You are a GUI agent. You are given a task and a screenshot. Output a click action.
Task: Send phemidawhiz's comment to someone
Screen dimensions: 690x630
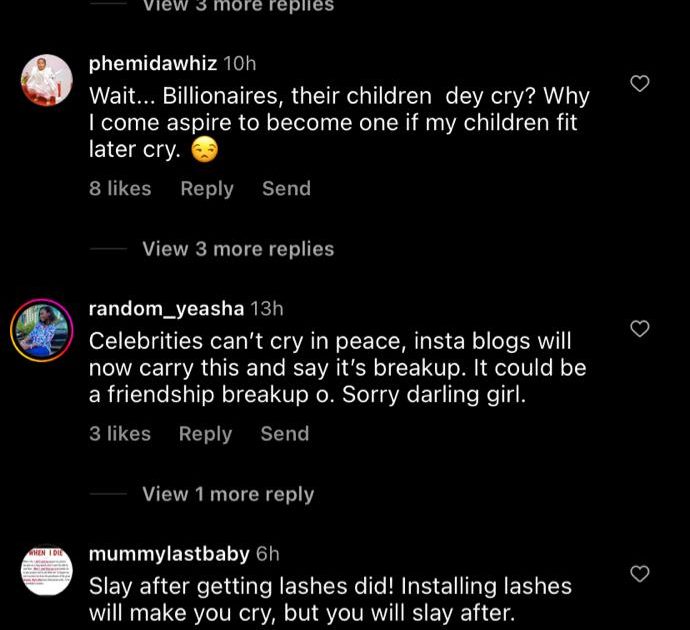pyautogui.click(x=286, y=188)
